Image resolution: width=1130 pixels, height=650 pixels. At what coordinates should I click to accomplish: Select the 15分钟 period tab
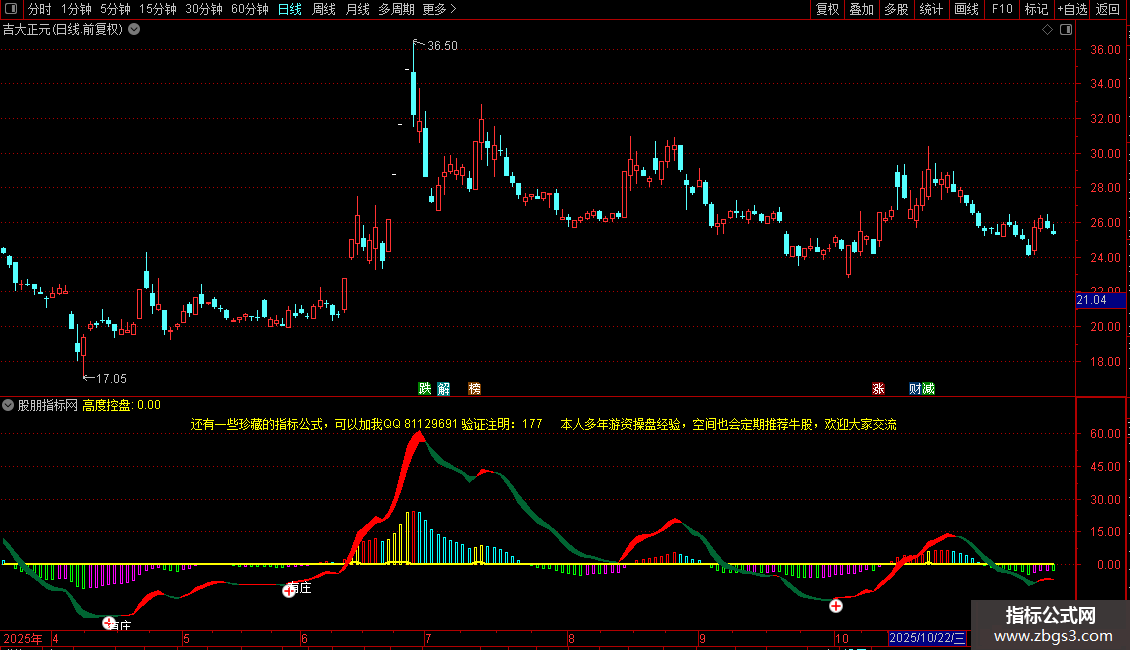tap(158, 9)
